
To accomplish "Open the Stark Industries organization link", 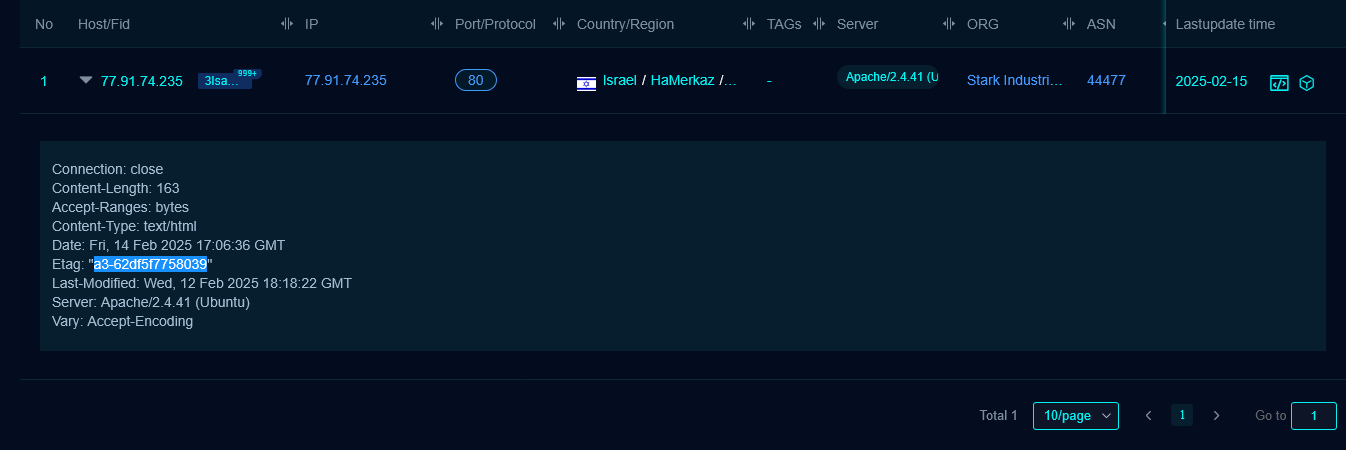I will point(1014,81).
